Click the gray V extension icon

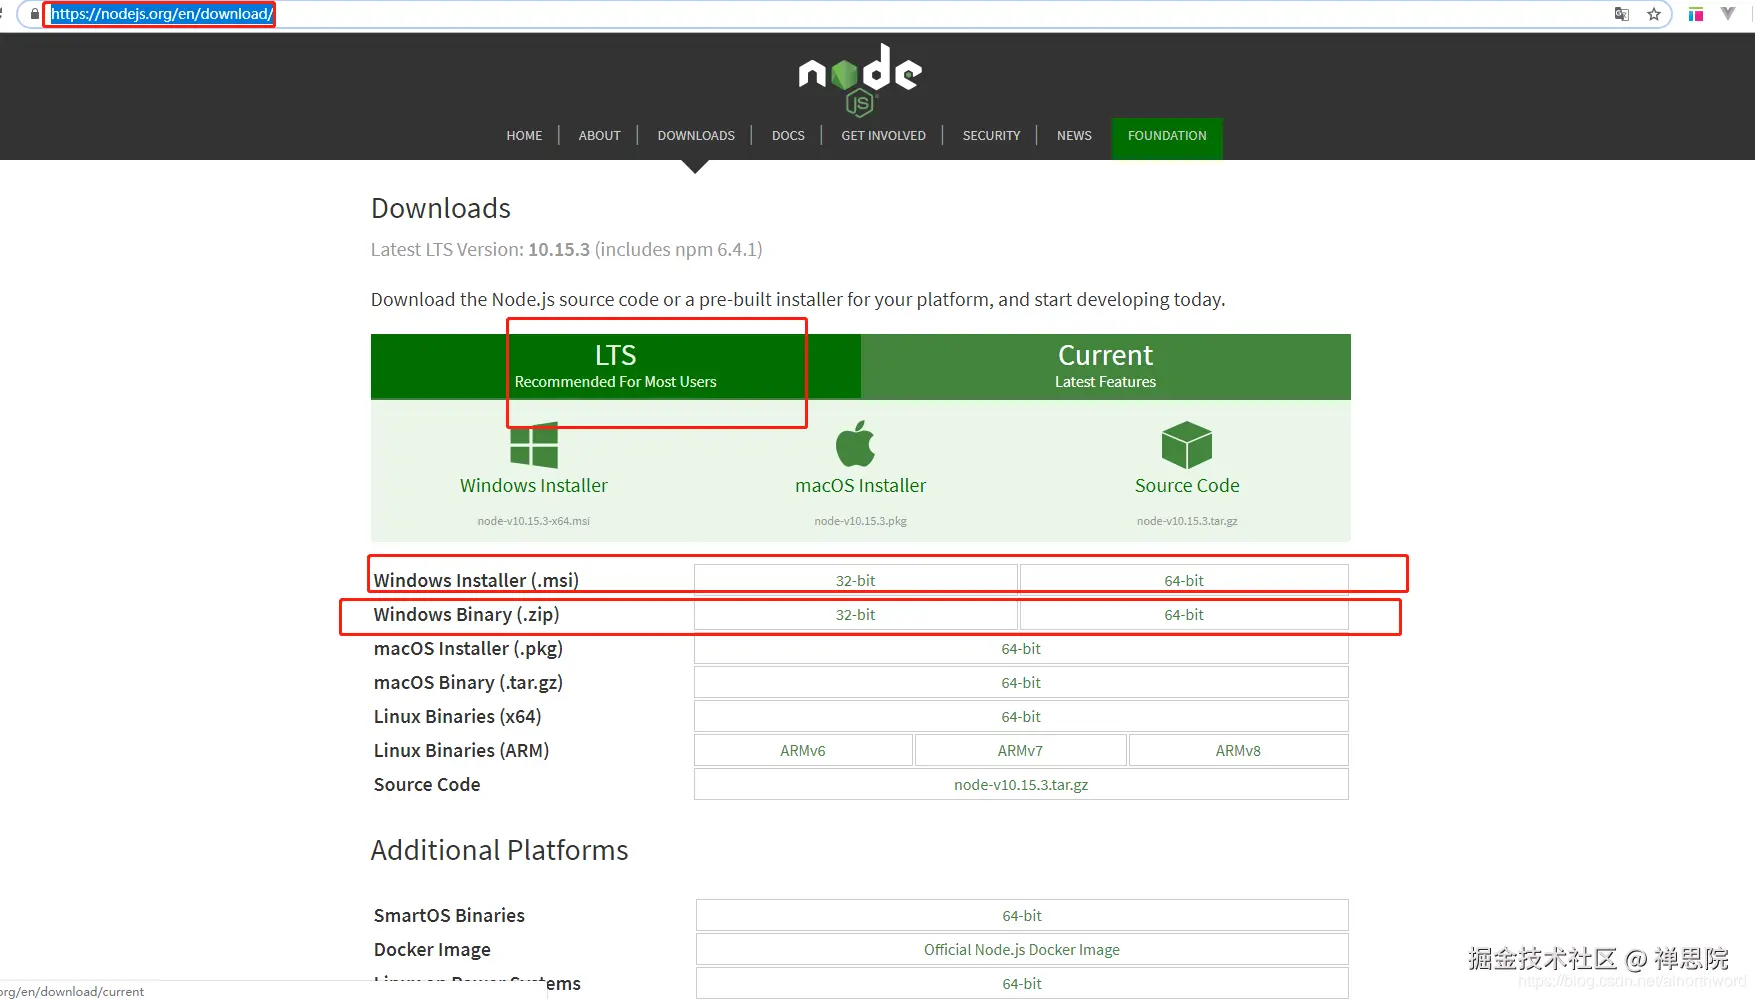(1728, 14)
